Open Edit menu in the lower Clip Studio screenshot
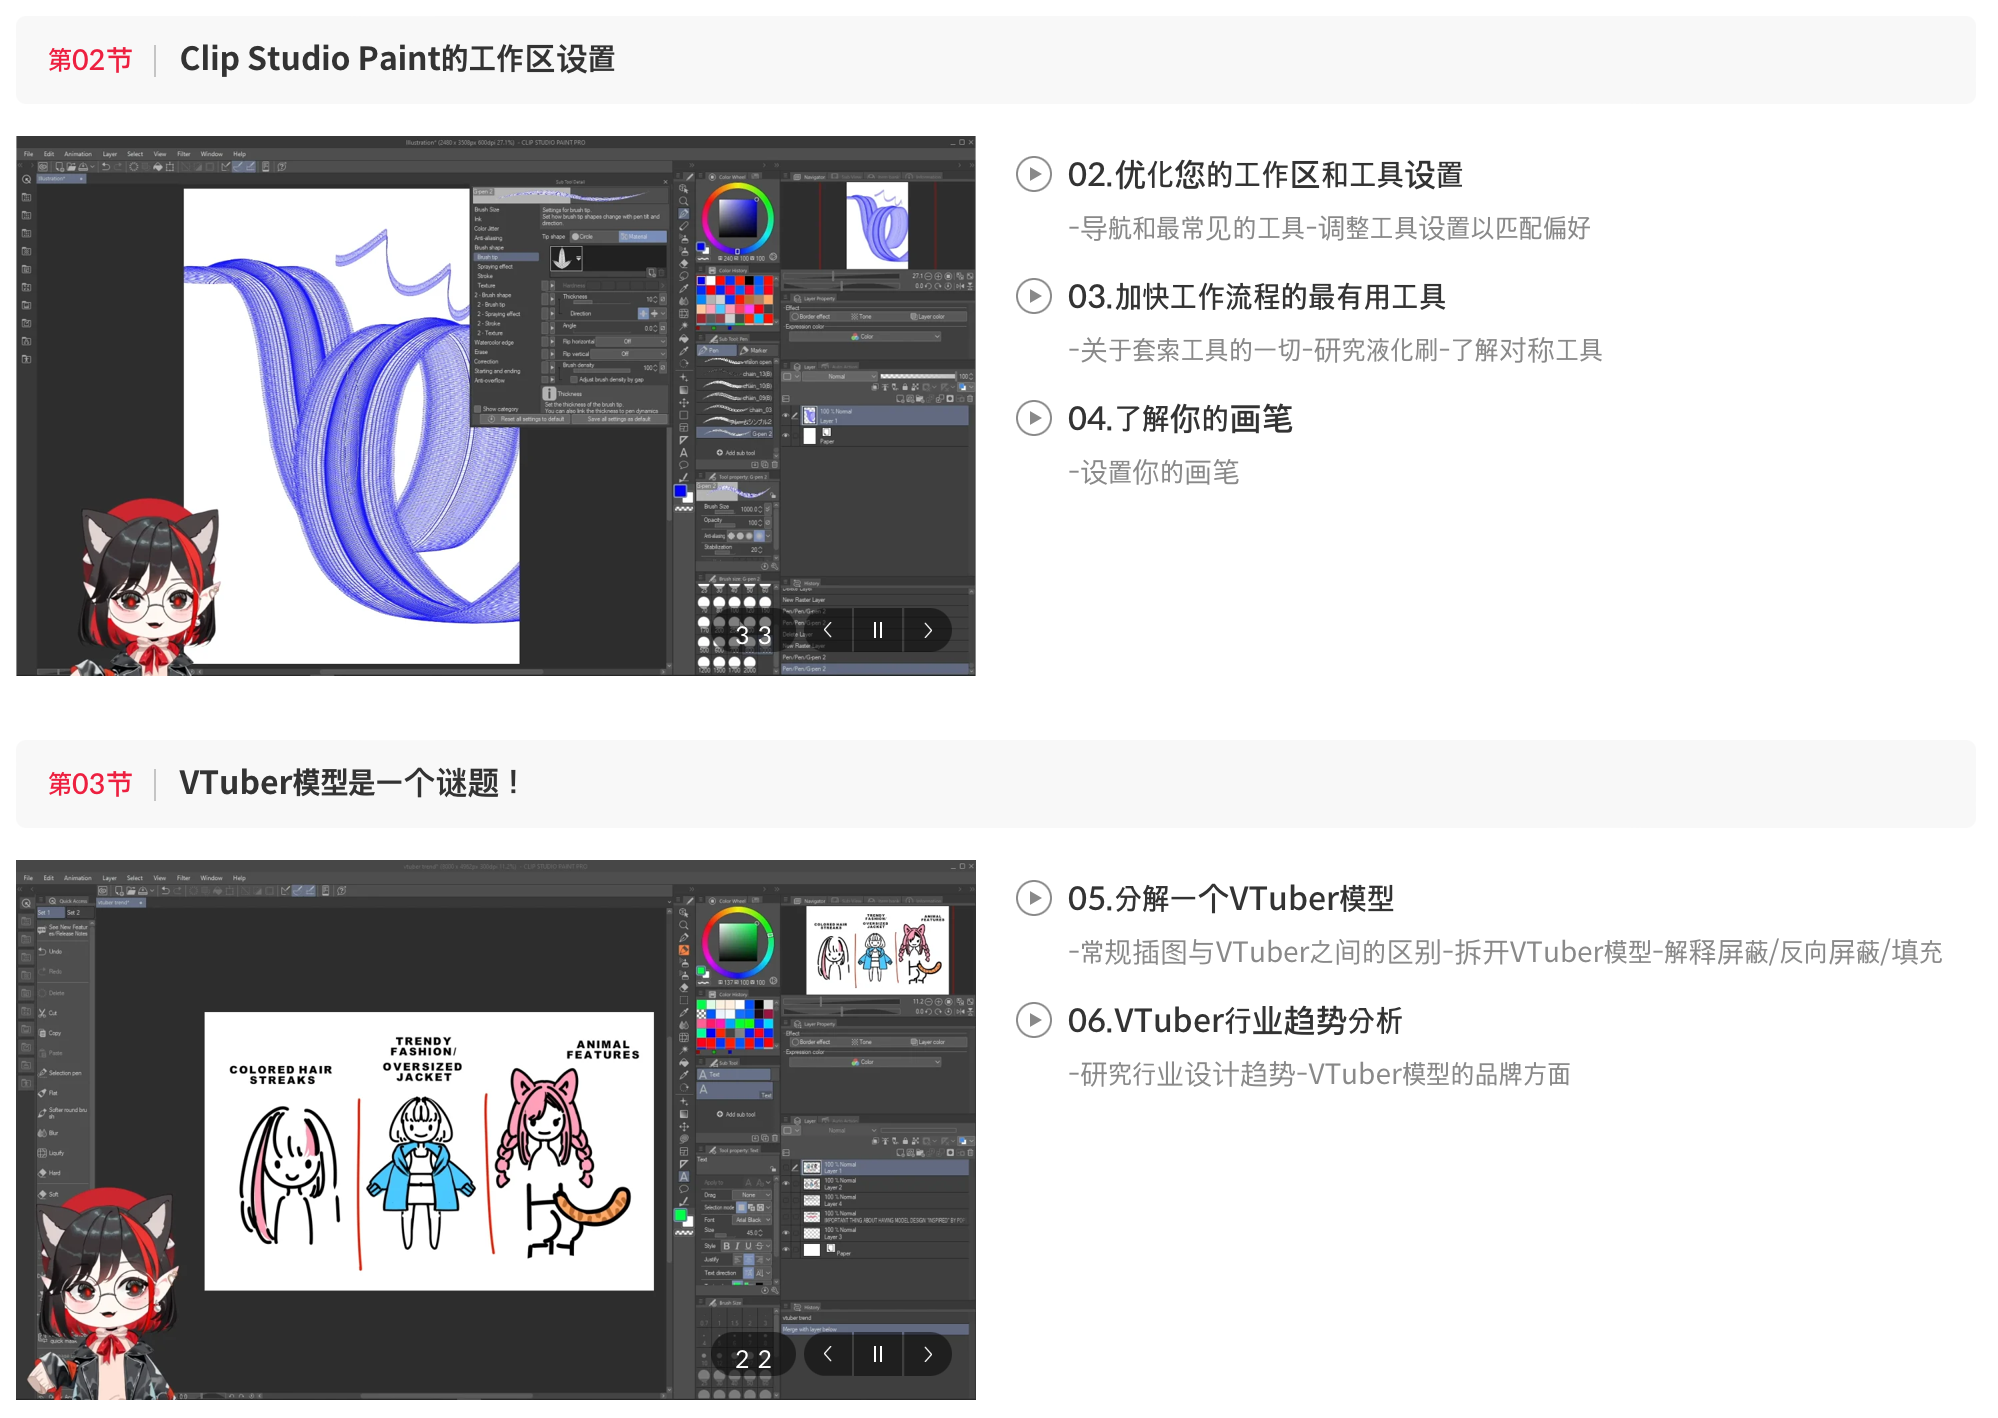Screen dimensions: 1998x1418 [x=48, y=878]
